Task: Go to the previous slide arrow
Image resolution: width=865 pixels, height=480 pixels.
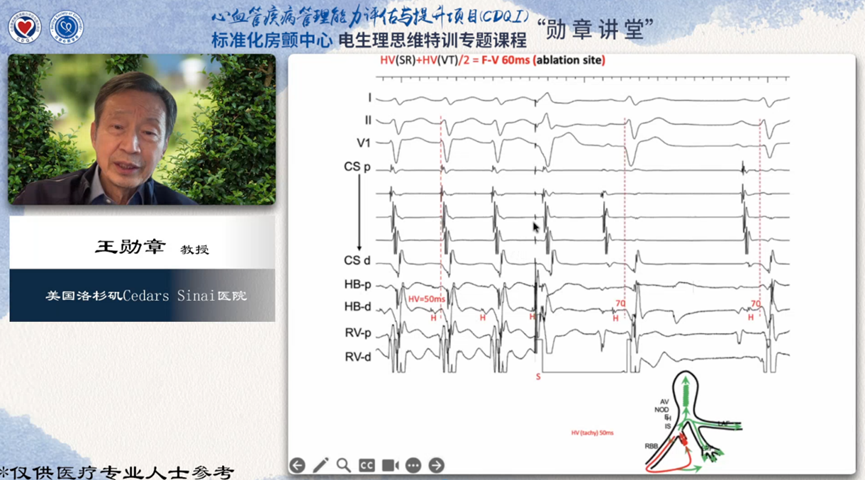Action: [x=297, y=466]
